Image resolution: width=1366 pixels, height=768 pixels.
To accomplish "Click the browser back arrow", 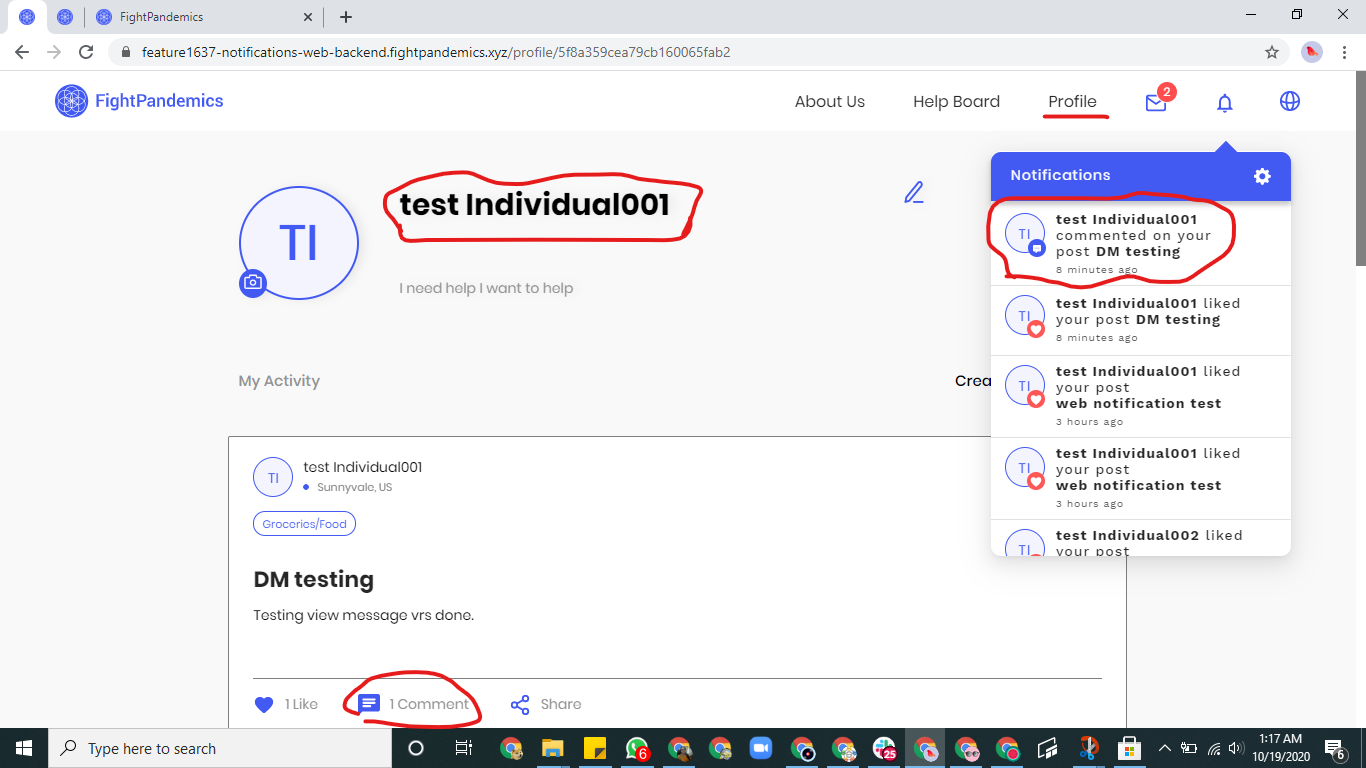I will (x=22, y=52).
